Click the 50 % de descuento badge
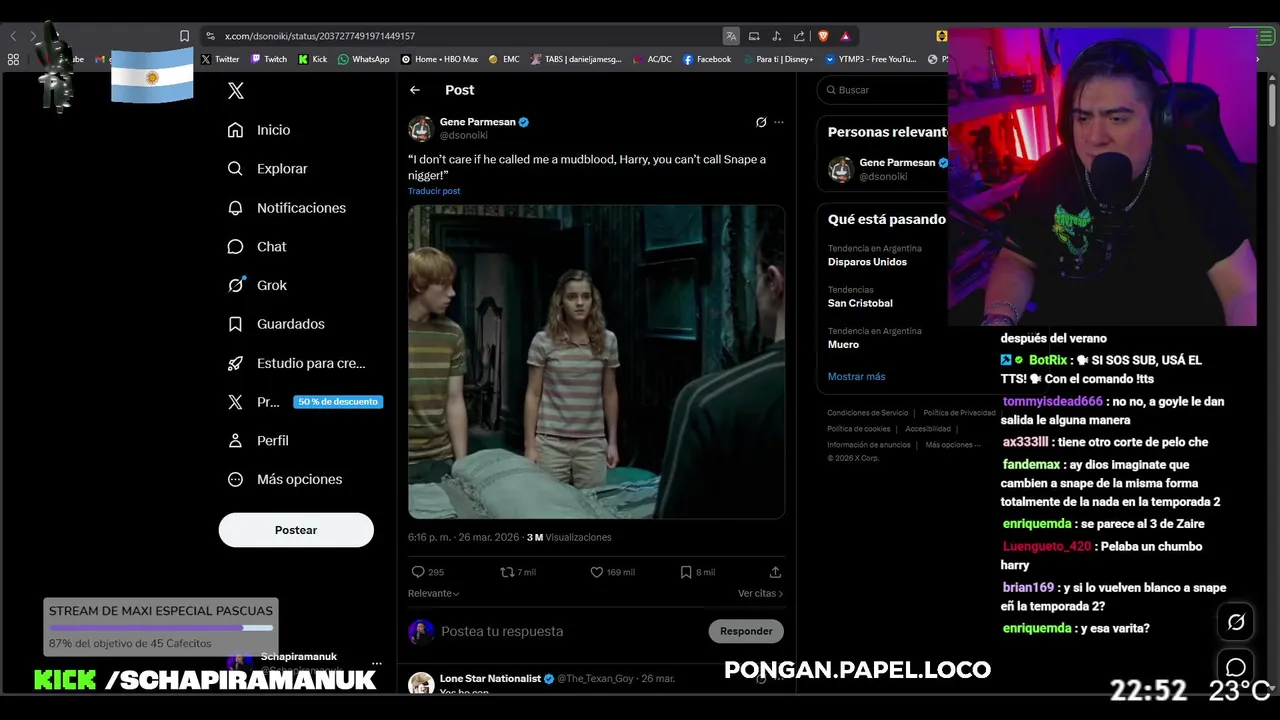This screenshot has height=720, width=1280. pos(338,402)
